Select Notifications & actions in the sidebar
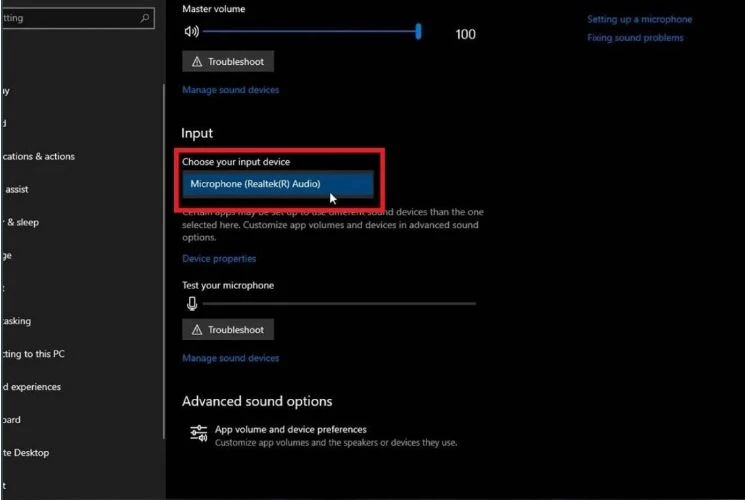Image resolution: width=745 pixels, height=500 pixels. click(x=38, y=157)
